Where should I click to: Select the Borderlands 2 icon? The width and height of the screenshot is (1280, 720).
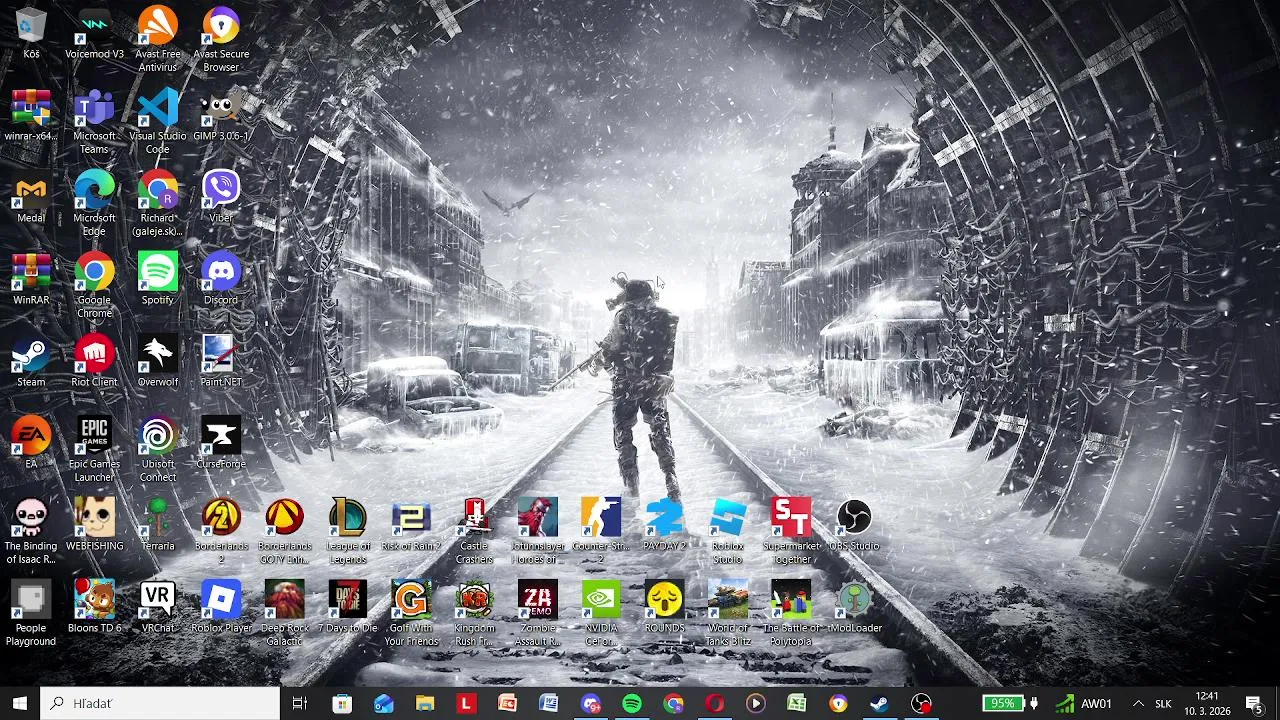pos(221,531)
